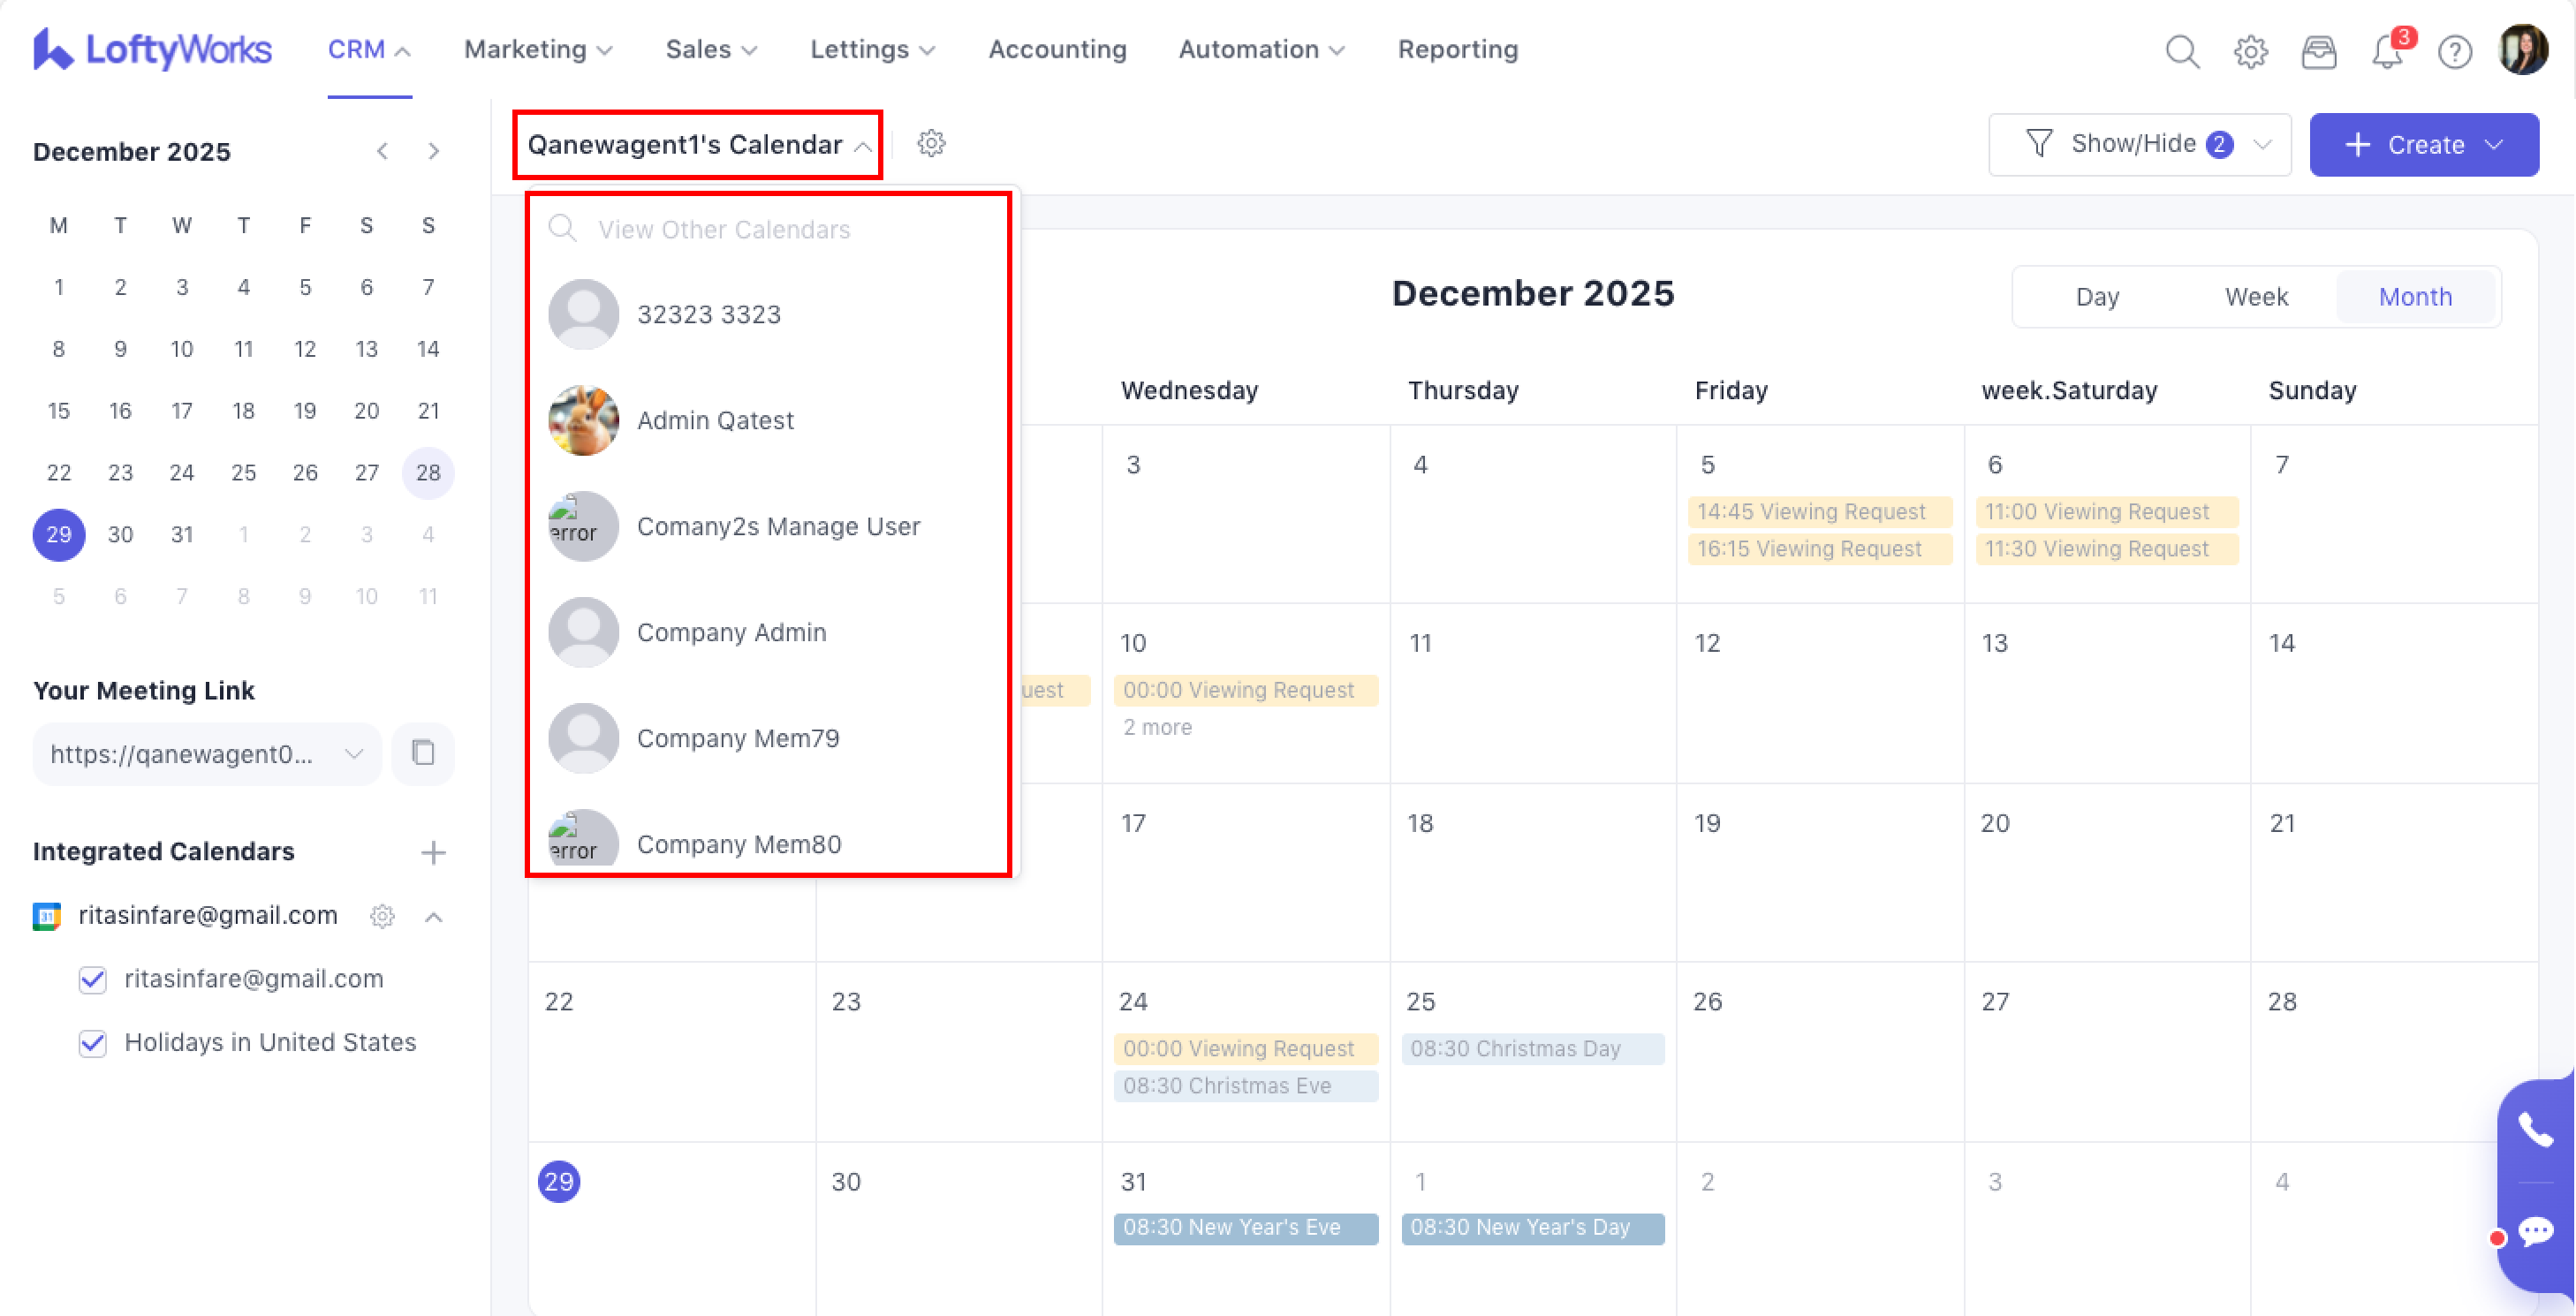This screenshot has height=1316, width=2576.
Task: Switch the calendar to Week view
Action: point(2255,297)
